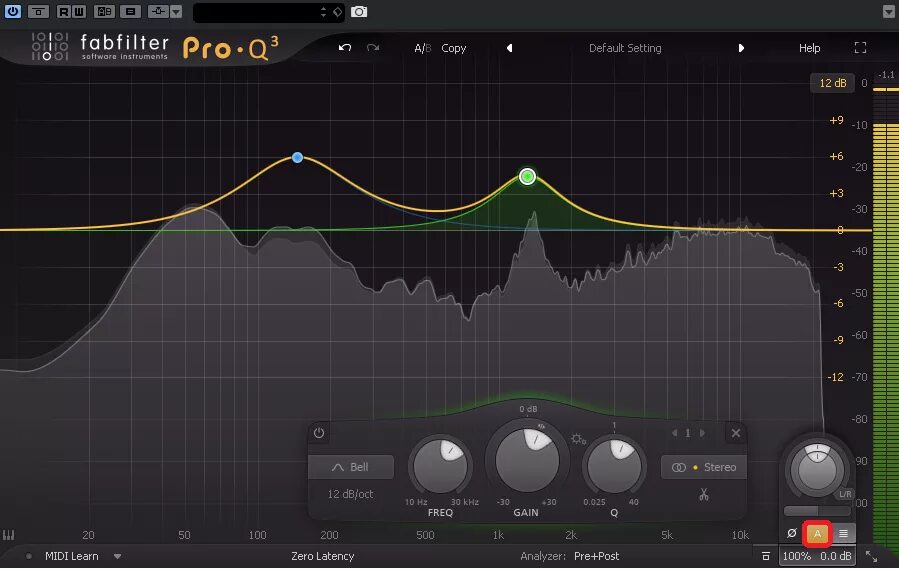Go to next preset with right arrow
This screenshot has width=899, height=571.
point(741,48)
